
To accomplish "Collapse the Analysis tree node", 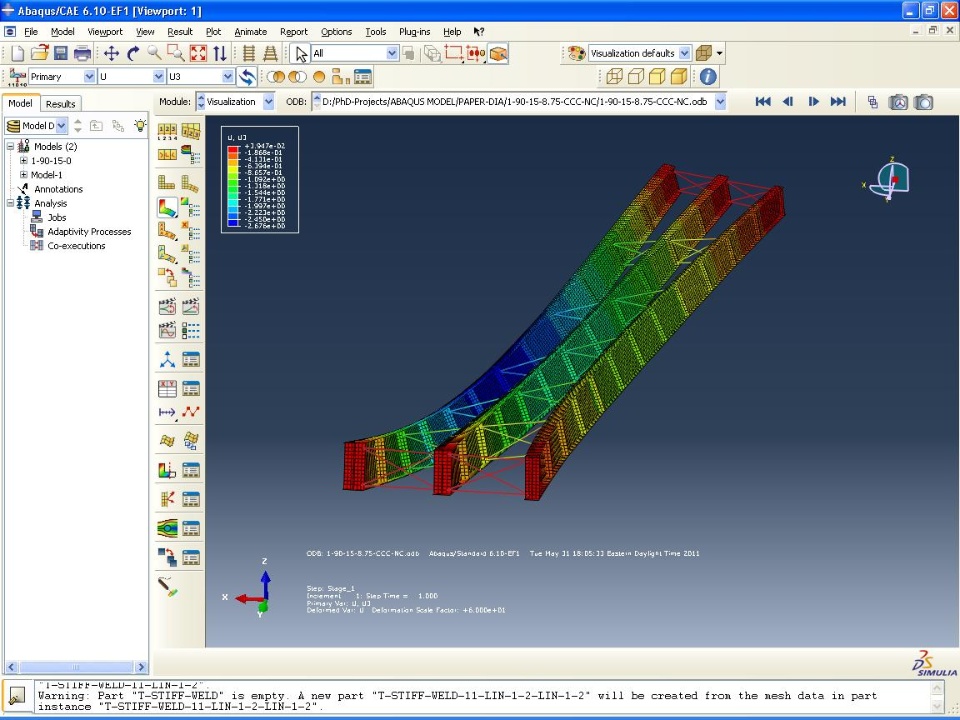I will [x=10, y=203].
